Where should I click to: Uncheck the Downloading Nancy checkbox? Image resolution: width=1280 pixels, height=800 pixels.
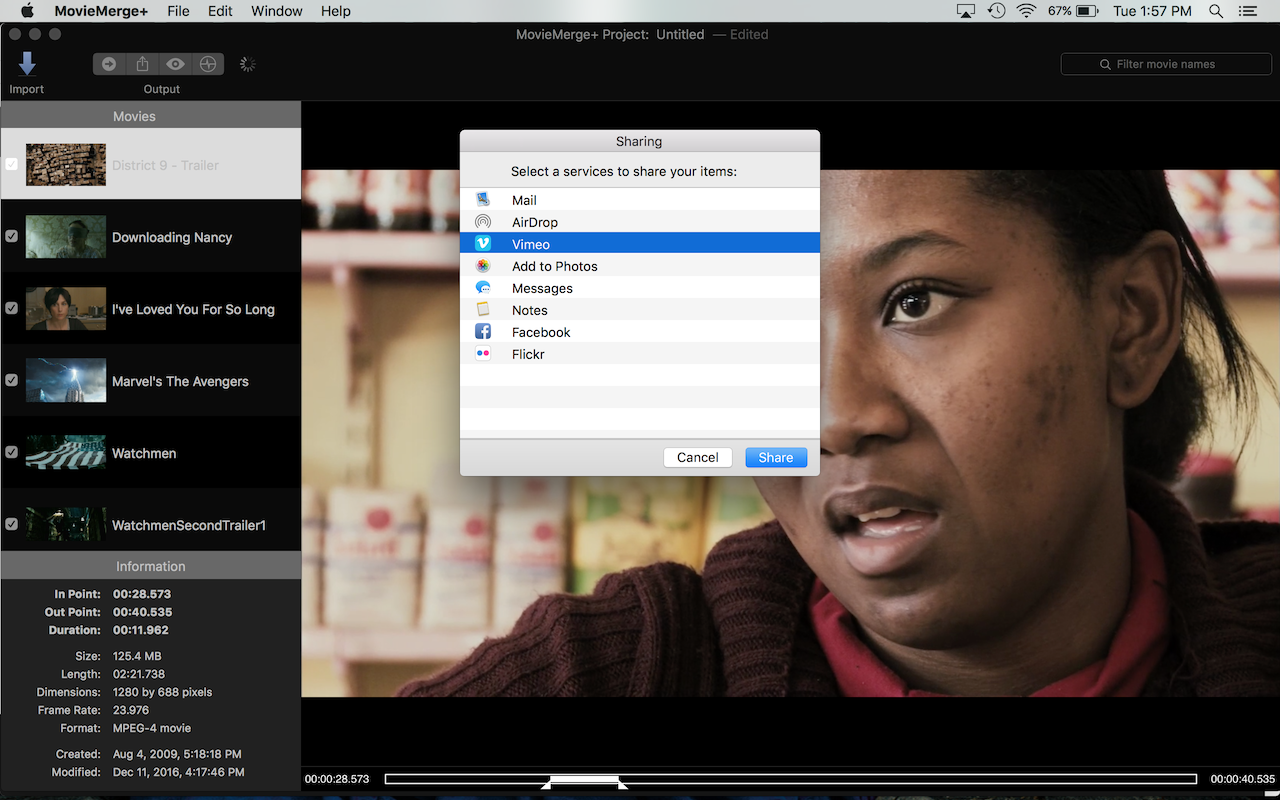[x=12, y=237]
